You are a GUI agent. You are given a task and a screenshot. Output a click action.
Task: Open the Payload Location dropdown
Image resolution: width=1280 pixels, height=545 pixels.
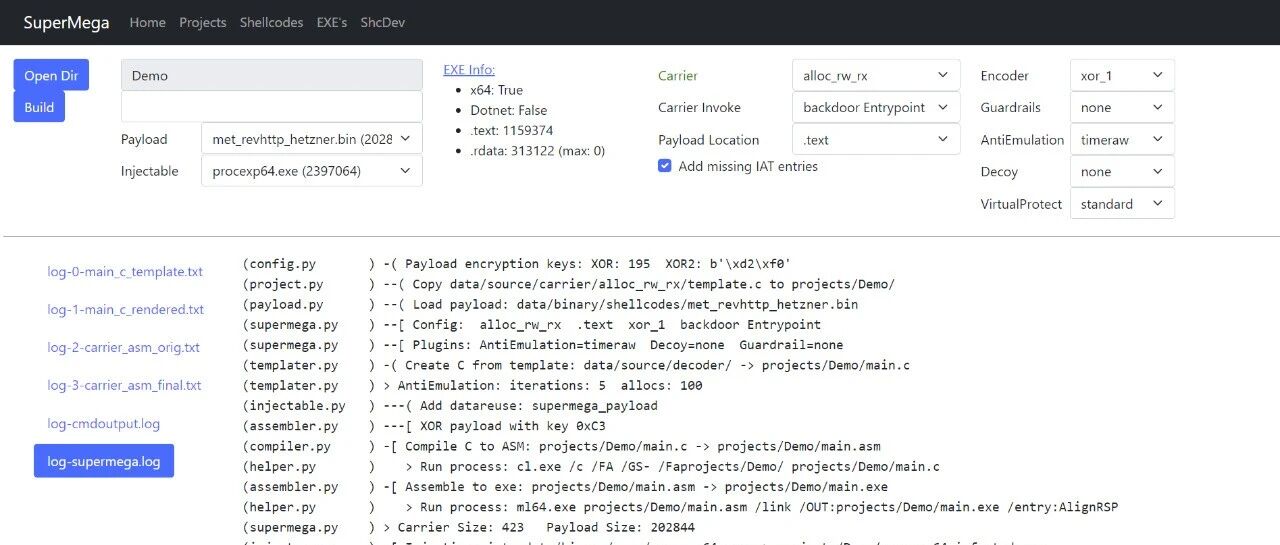point(876,139)
